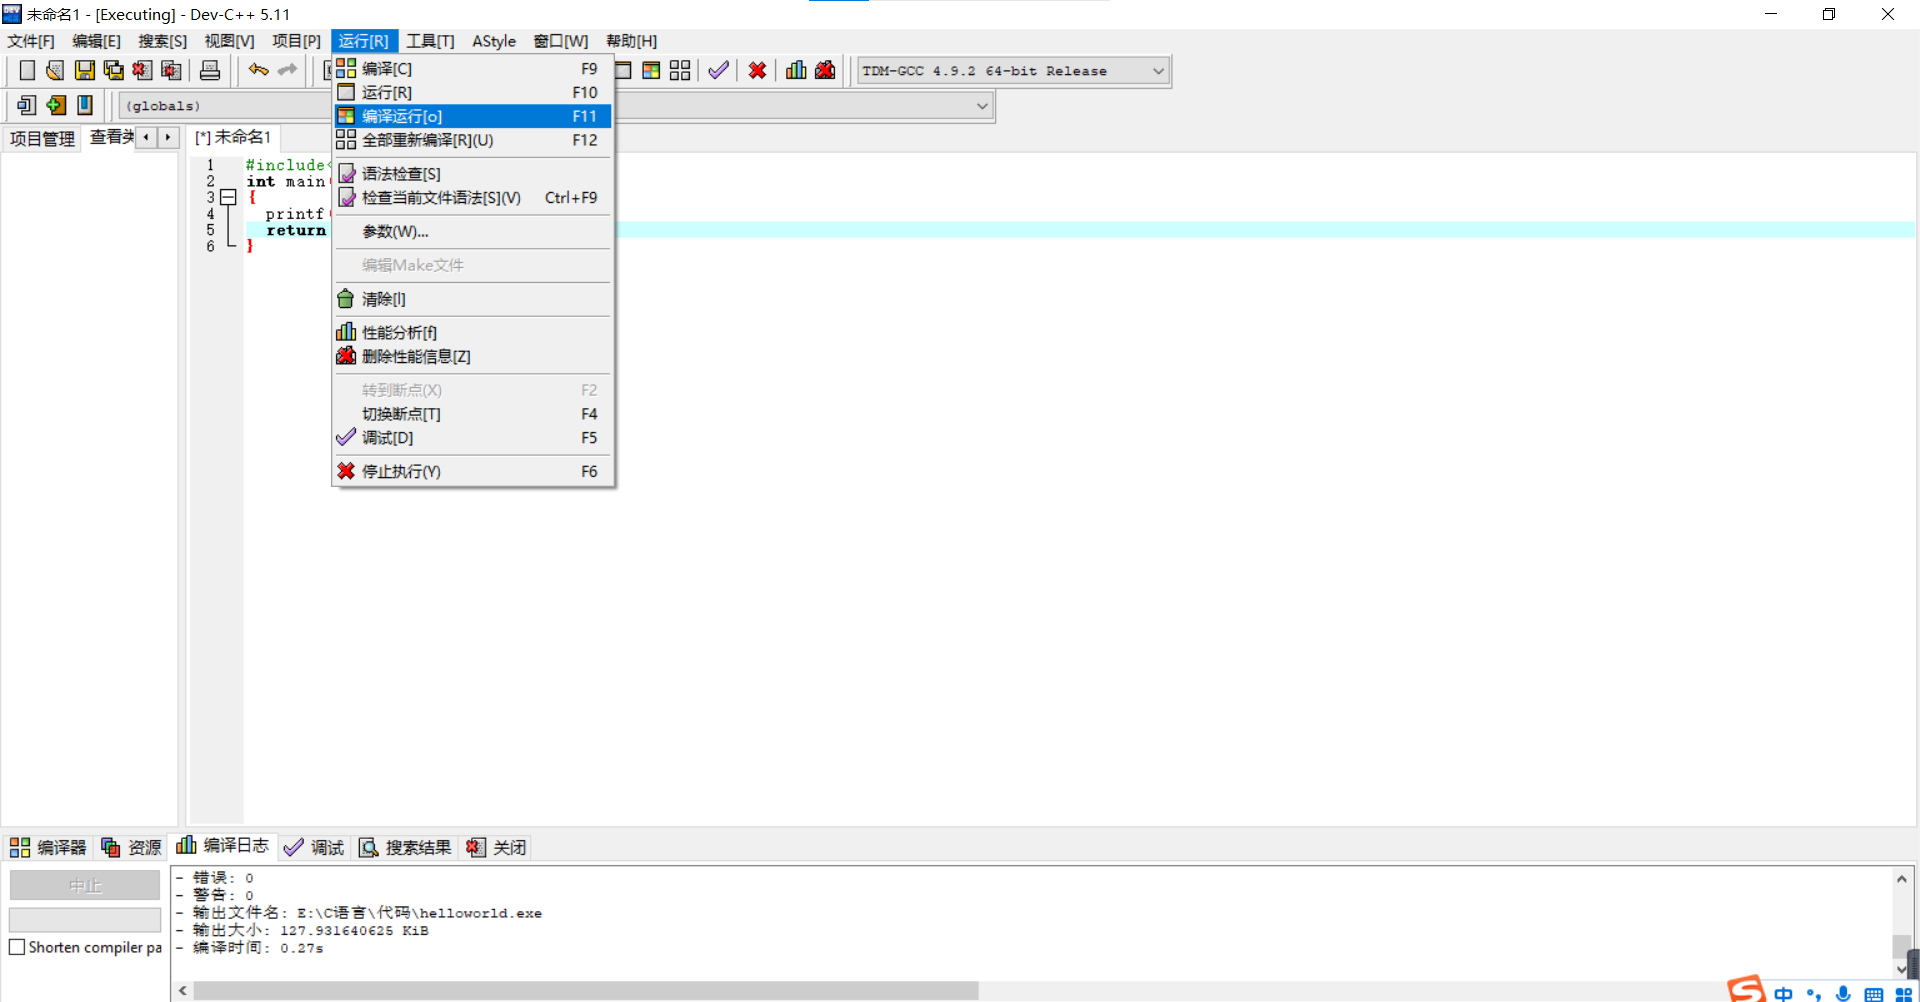Click the New file toolbar icon
This screenshot has width=1920, height=1002.
pos(27,70)
